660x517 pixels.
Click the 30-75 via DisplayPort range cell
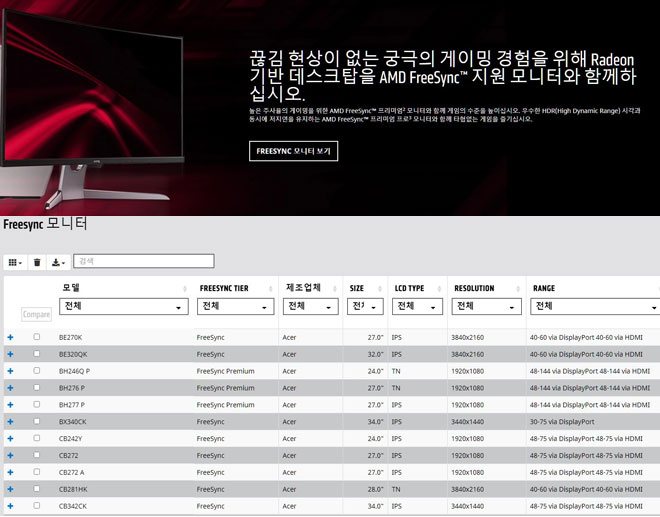click(x=562, y=422)
